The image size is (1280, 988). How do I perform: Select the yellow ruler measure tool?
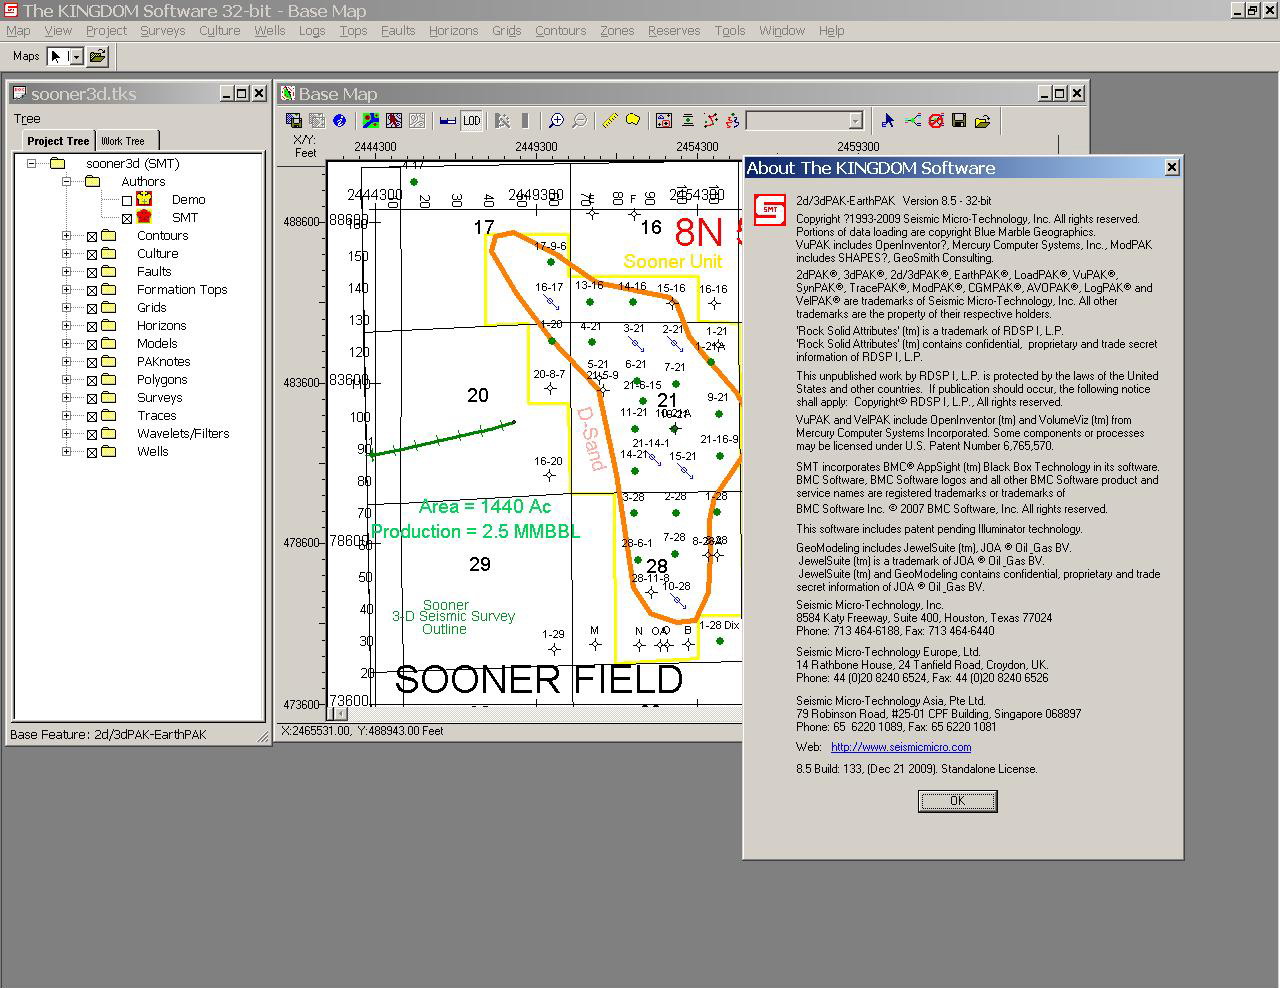coord(610,121)
